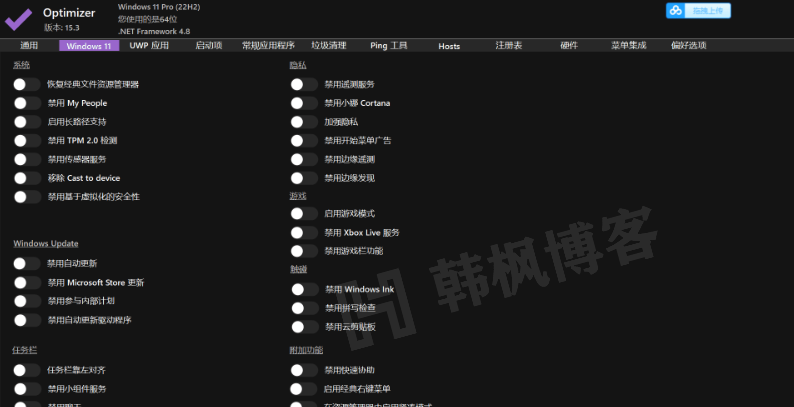Turn on 禁用自动更新驱动程序 switch
This screenshot has width=794, height=407.
pos(27,319)
